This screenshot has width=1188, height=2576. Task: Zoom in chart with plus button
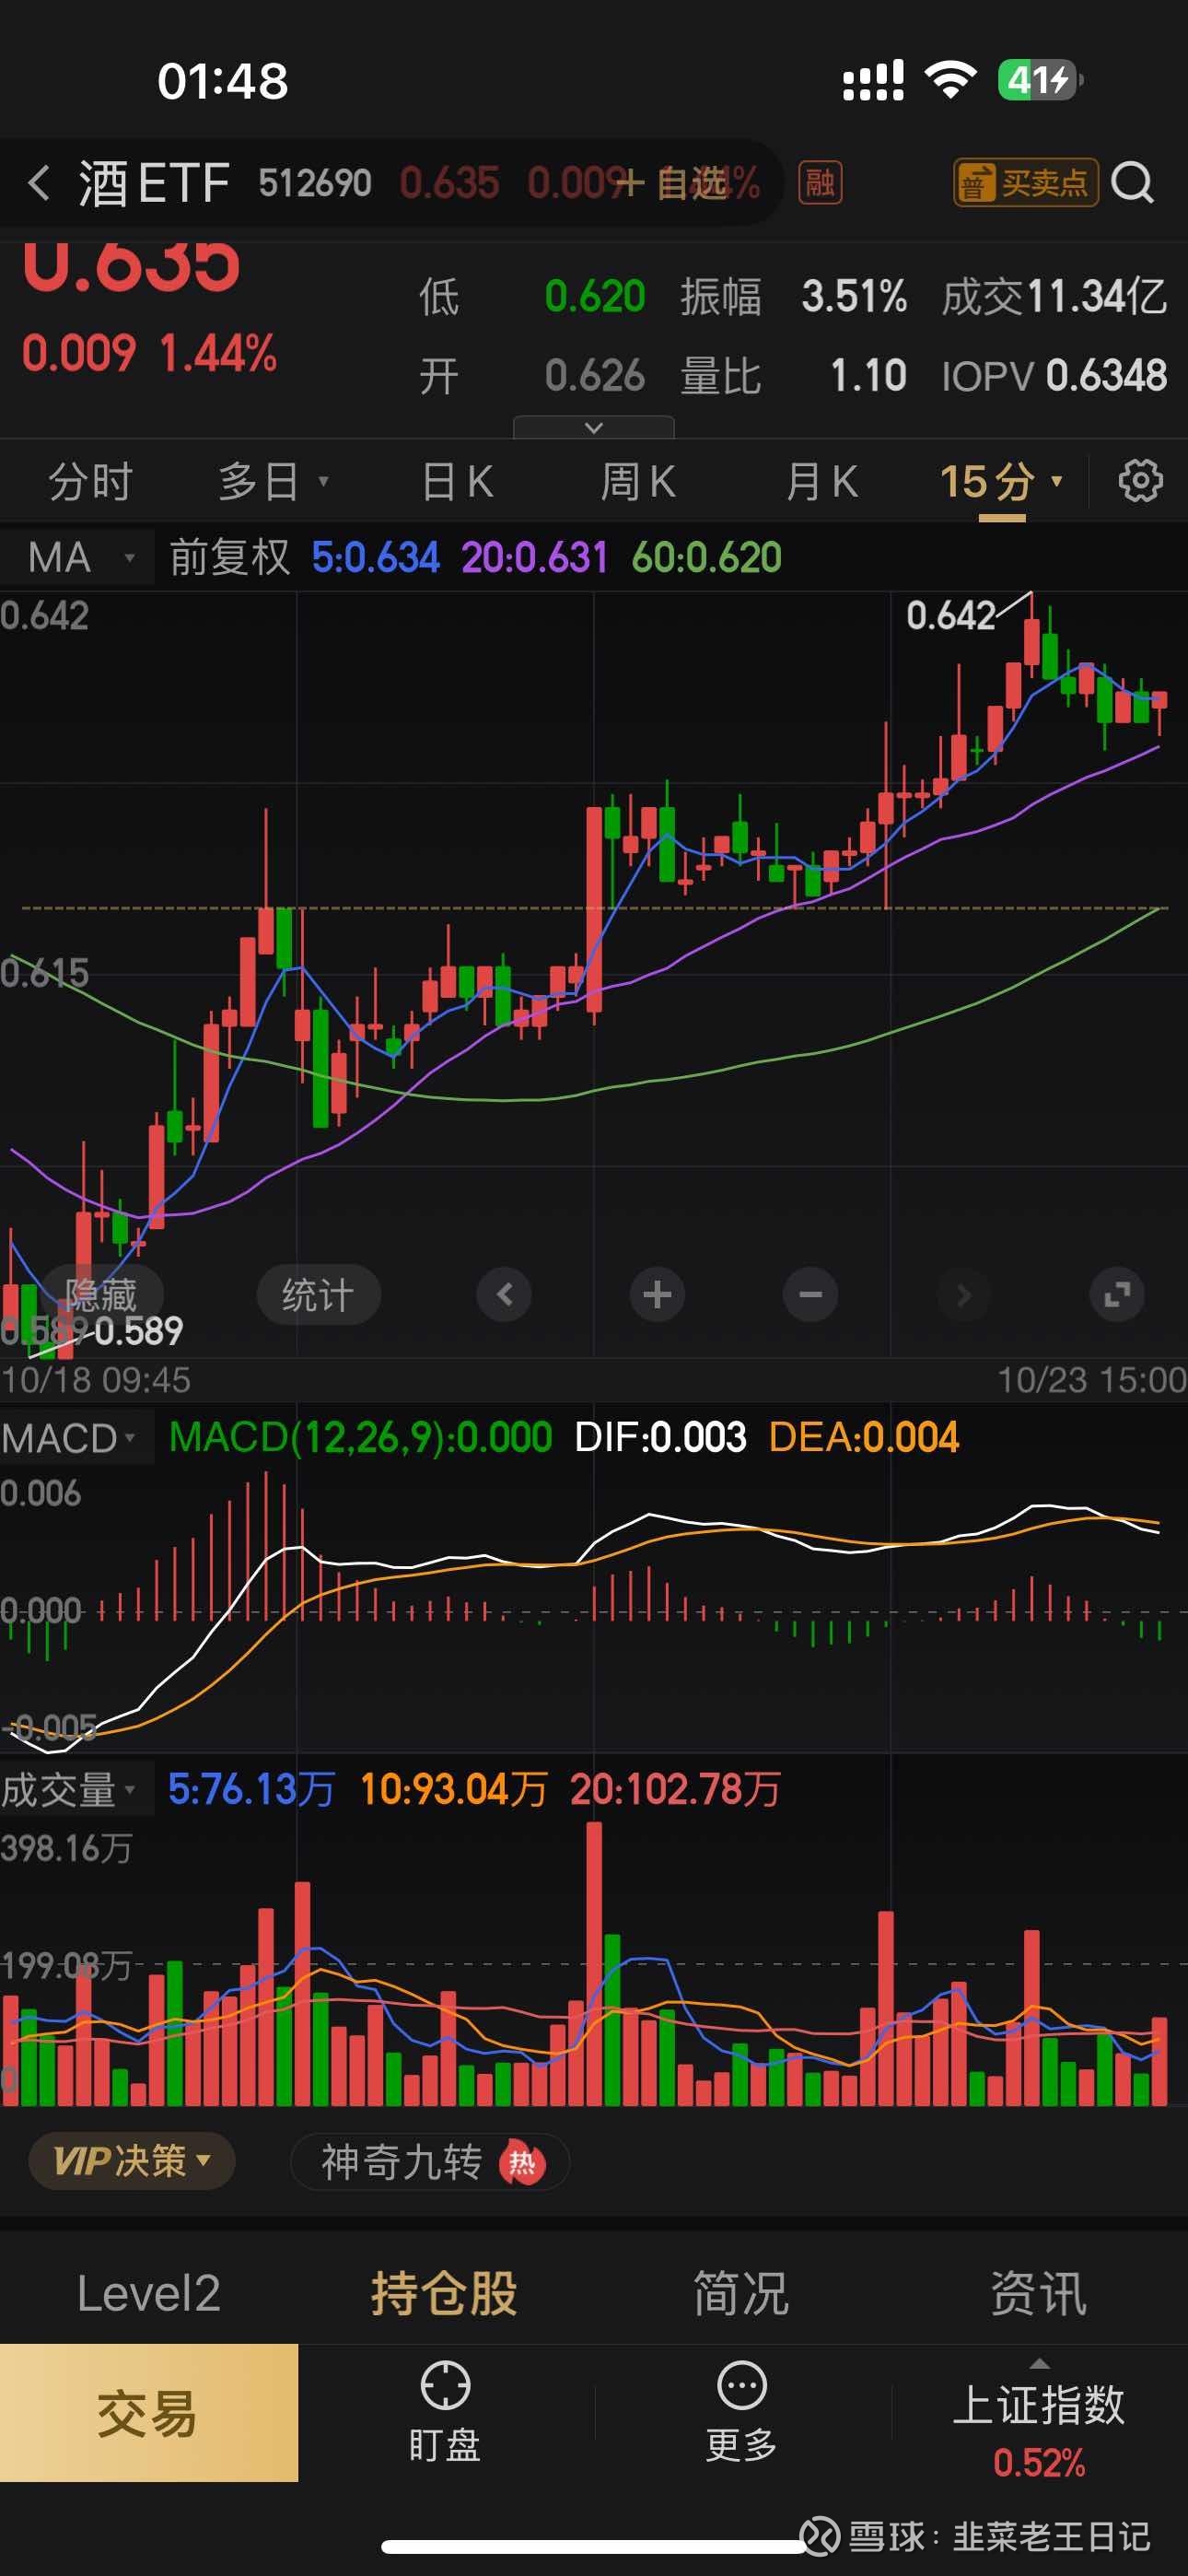click(x=657, y=1295)
